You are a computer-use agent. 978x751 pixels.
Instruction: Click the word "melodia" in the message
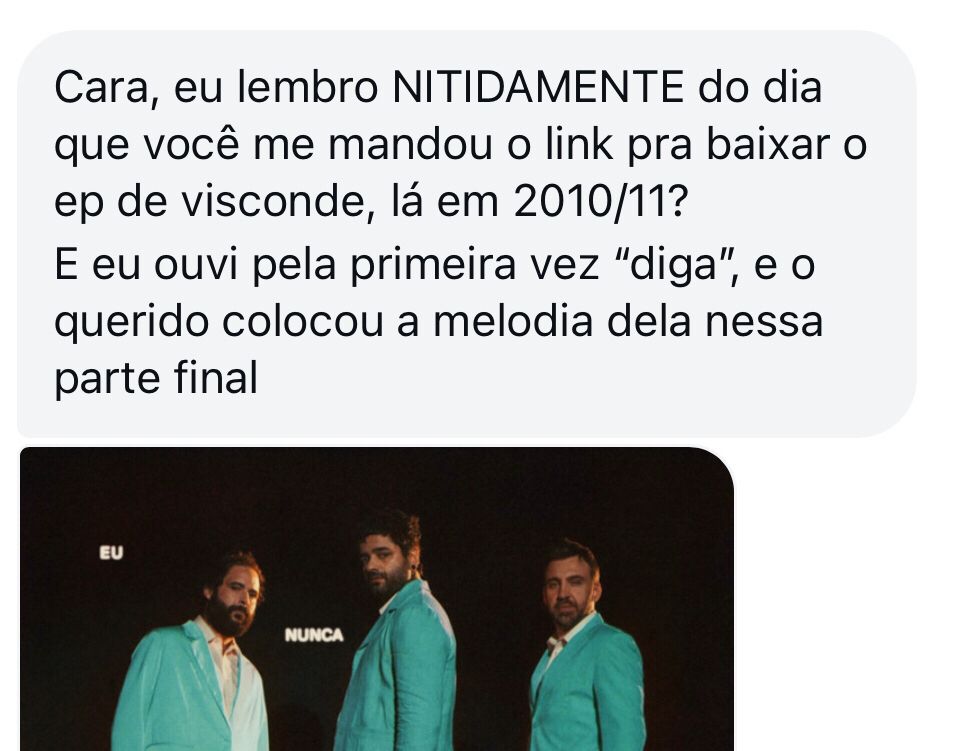point(513,321)
